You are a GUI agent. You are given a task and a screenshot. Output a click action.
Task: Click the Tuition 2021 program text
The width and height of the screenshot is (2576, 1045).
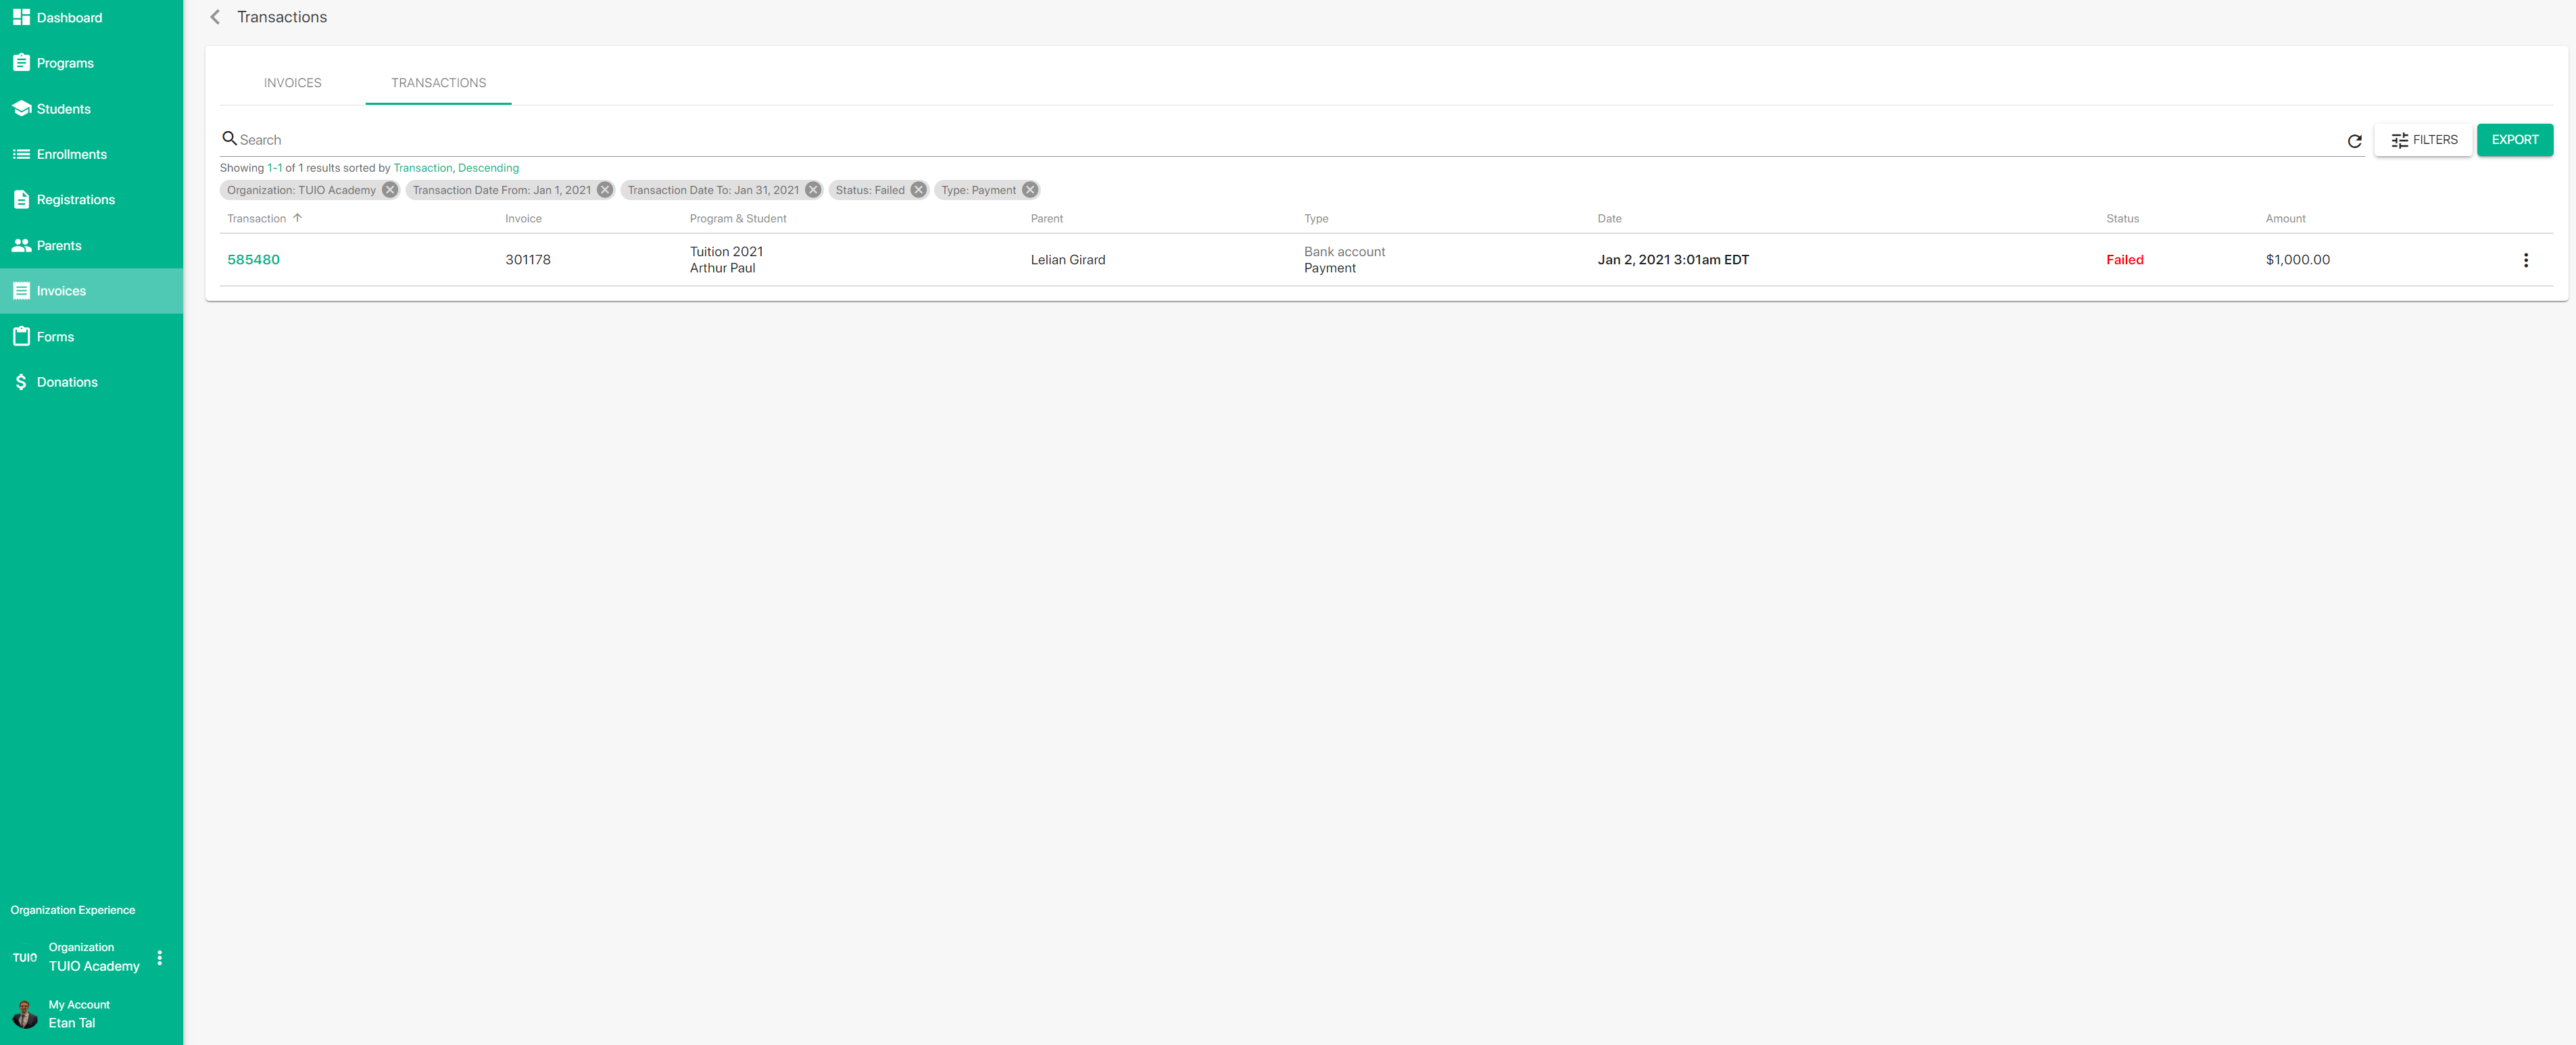[x=726, y=252]
